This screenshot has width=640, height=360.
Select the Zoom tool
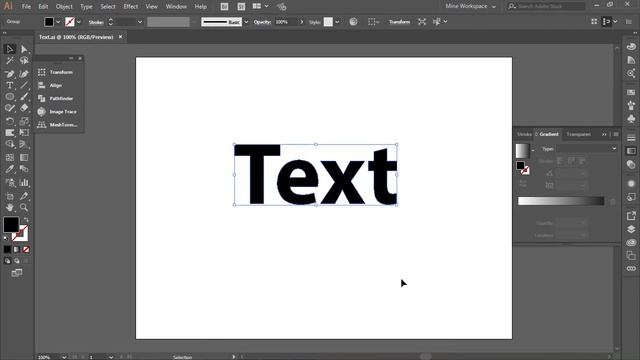(24, 208)
